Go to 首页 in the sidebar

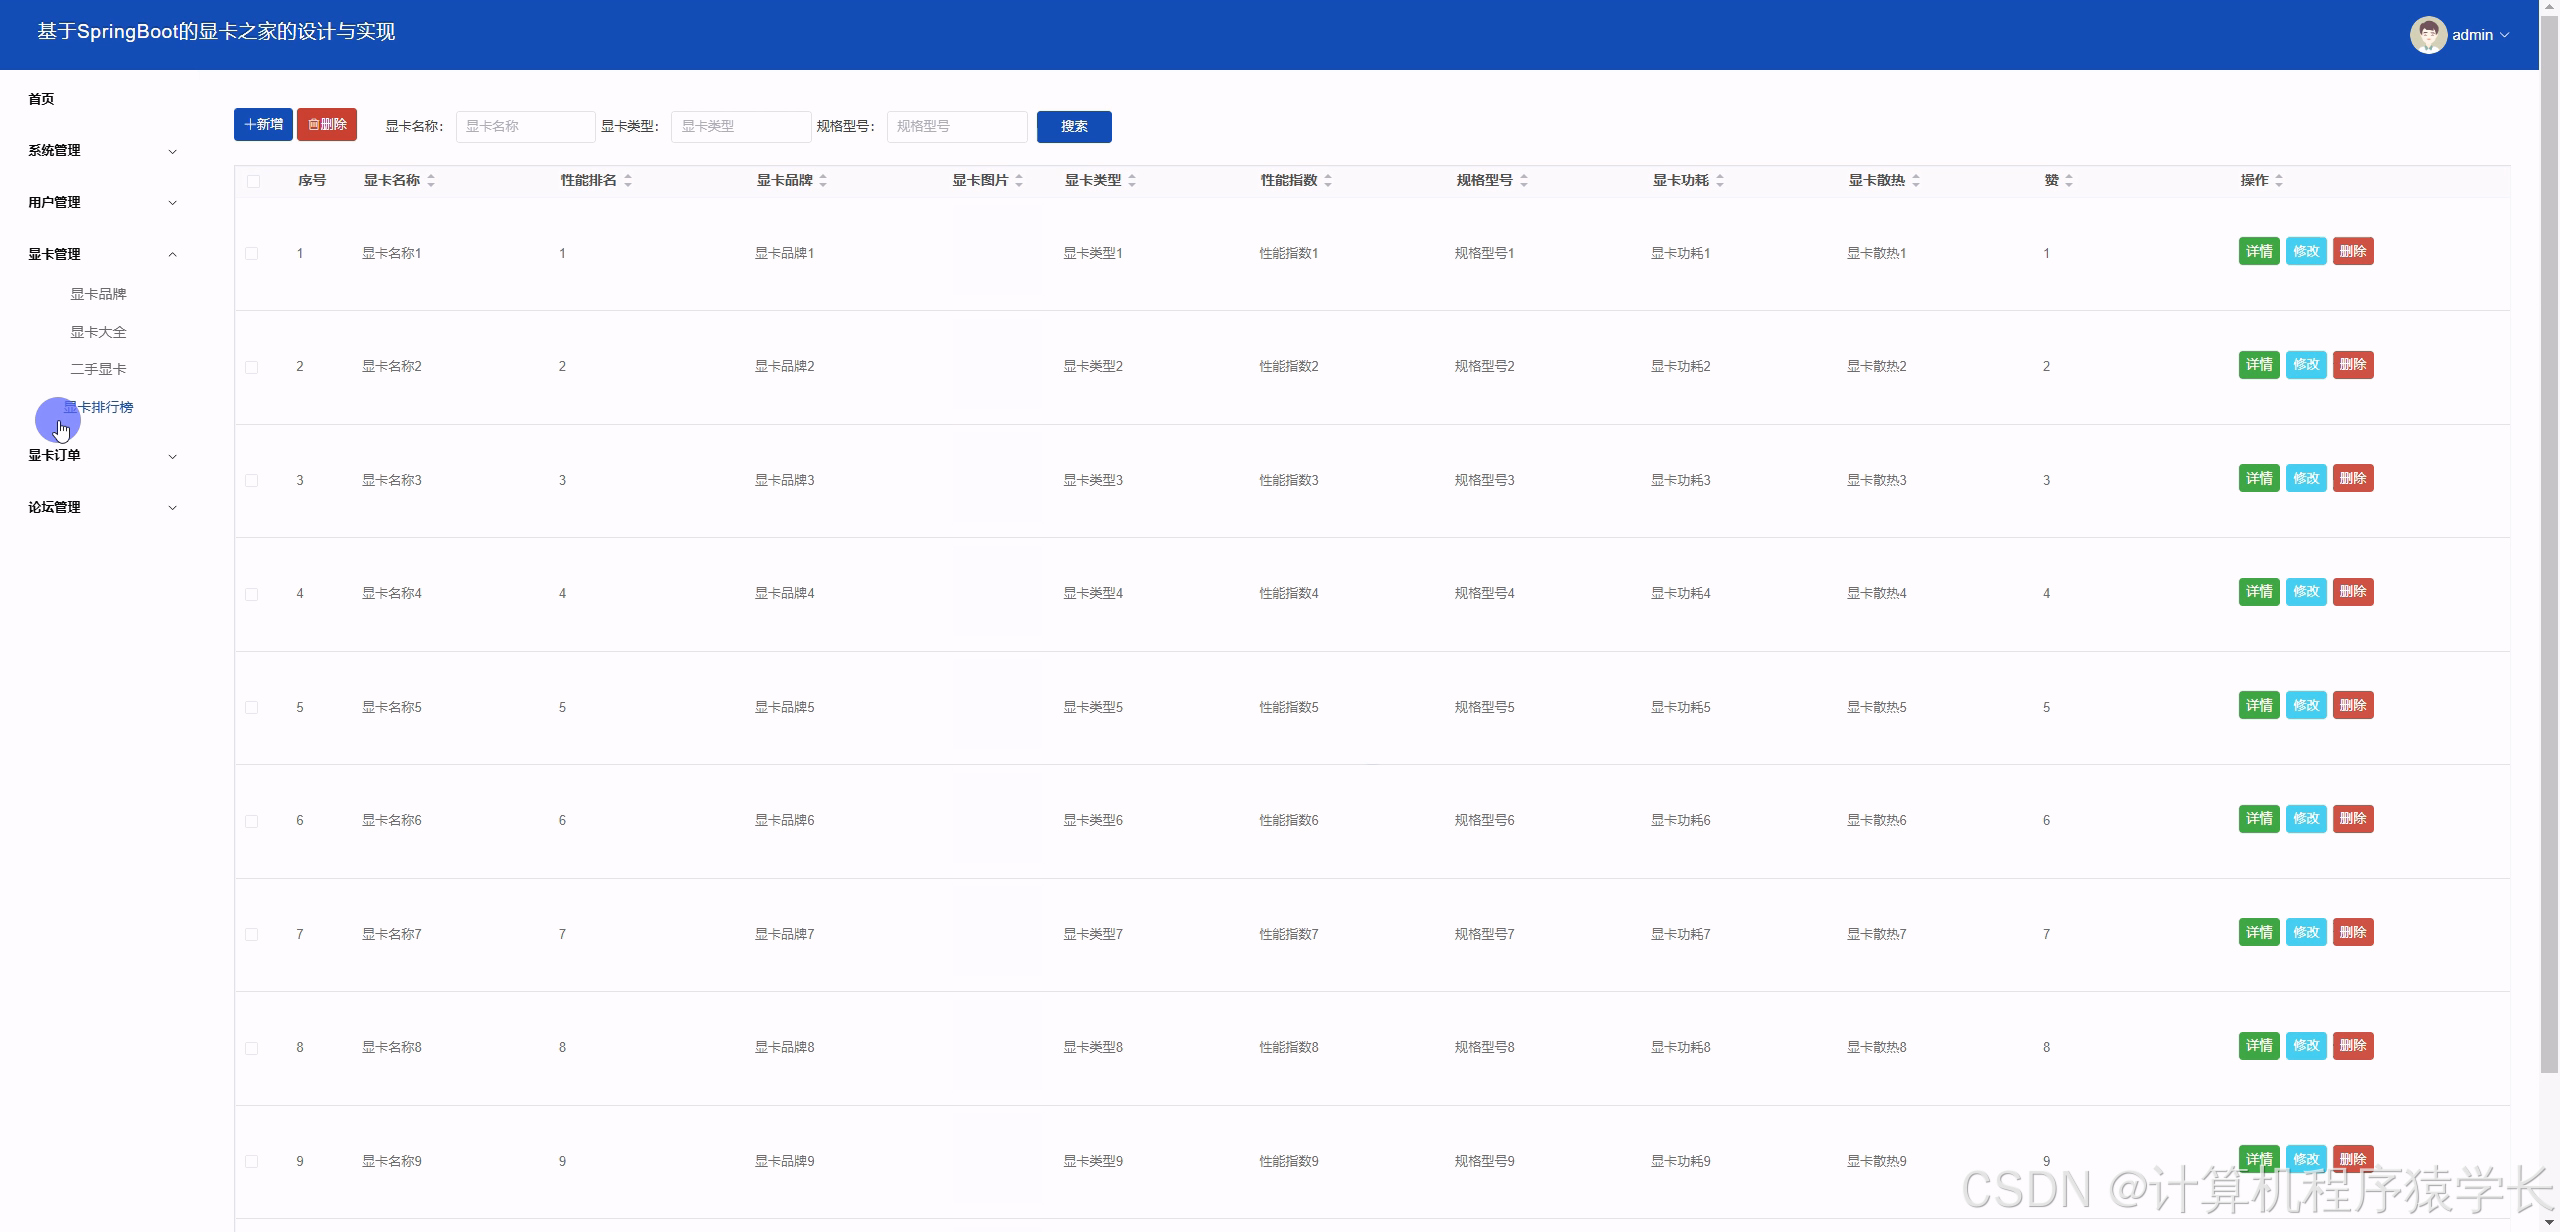42,99
